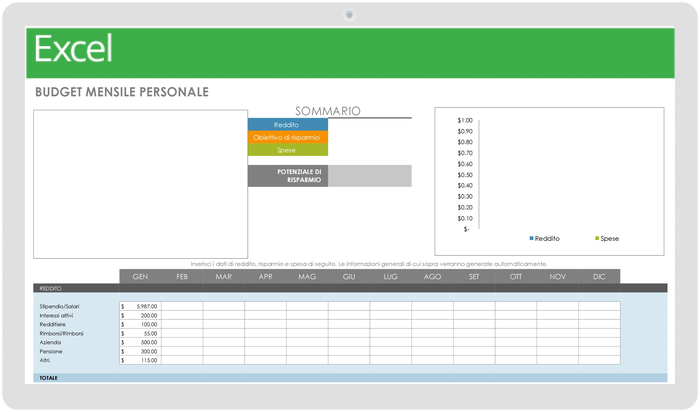700x412 pixels.
Task: Click the Azienda row label
Action: tap(50, 342)
